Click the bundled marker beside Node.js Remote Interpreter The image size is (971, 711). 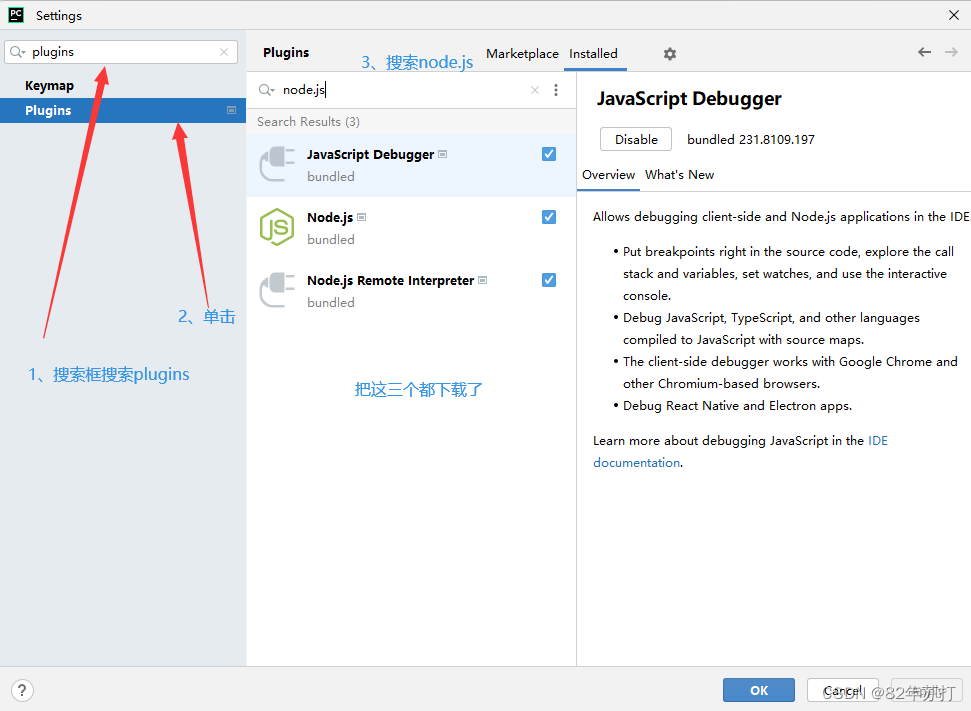(483, 281)
